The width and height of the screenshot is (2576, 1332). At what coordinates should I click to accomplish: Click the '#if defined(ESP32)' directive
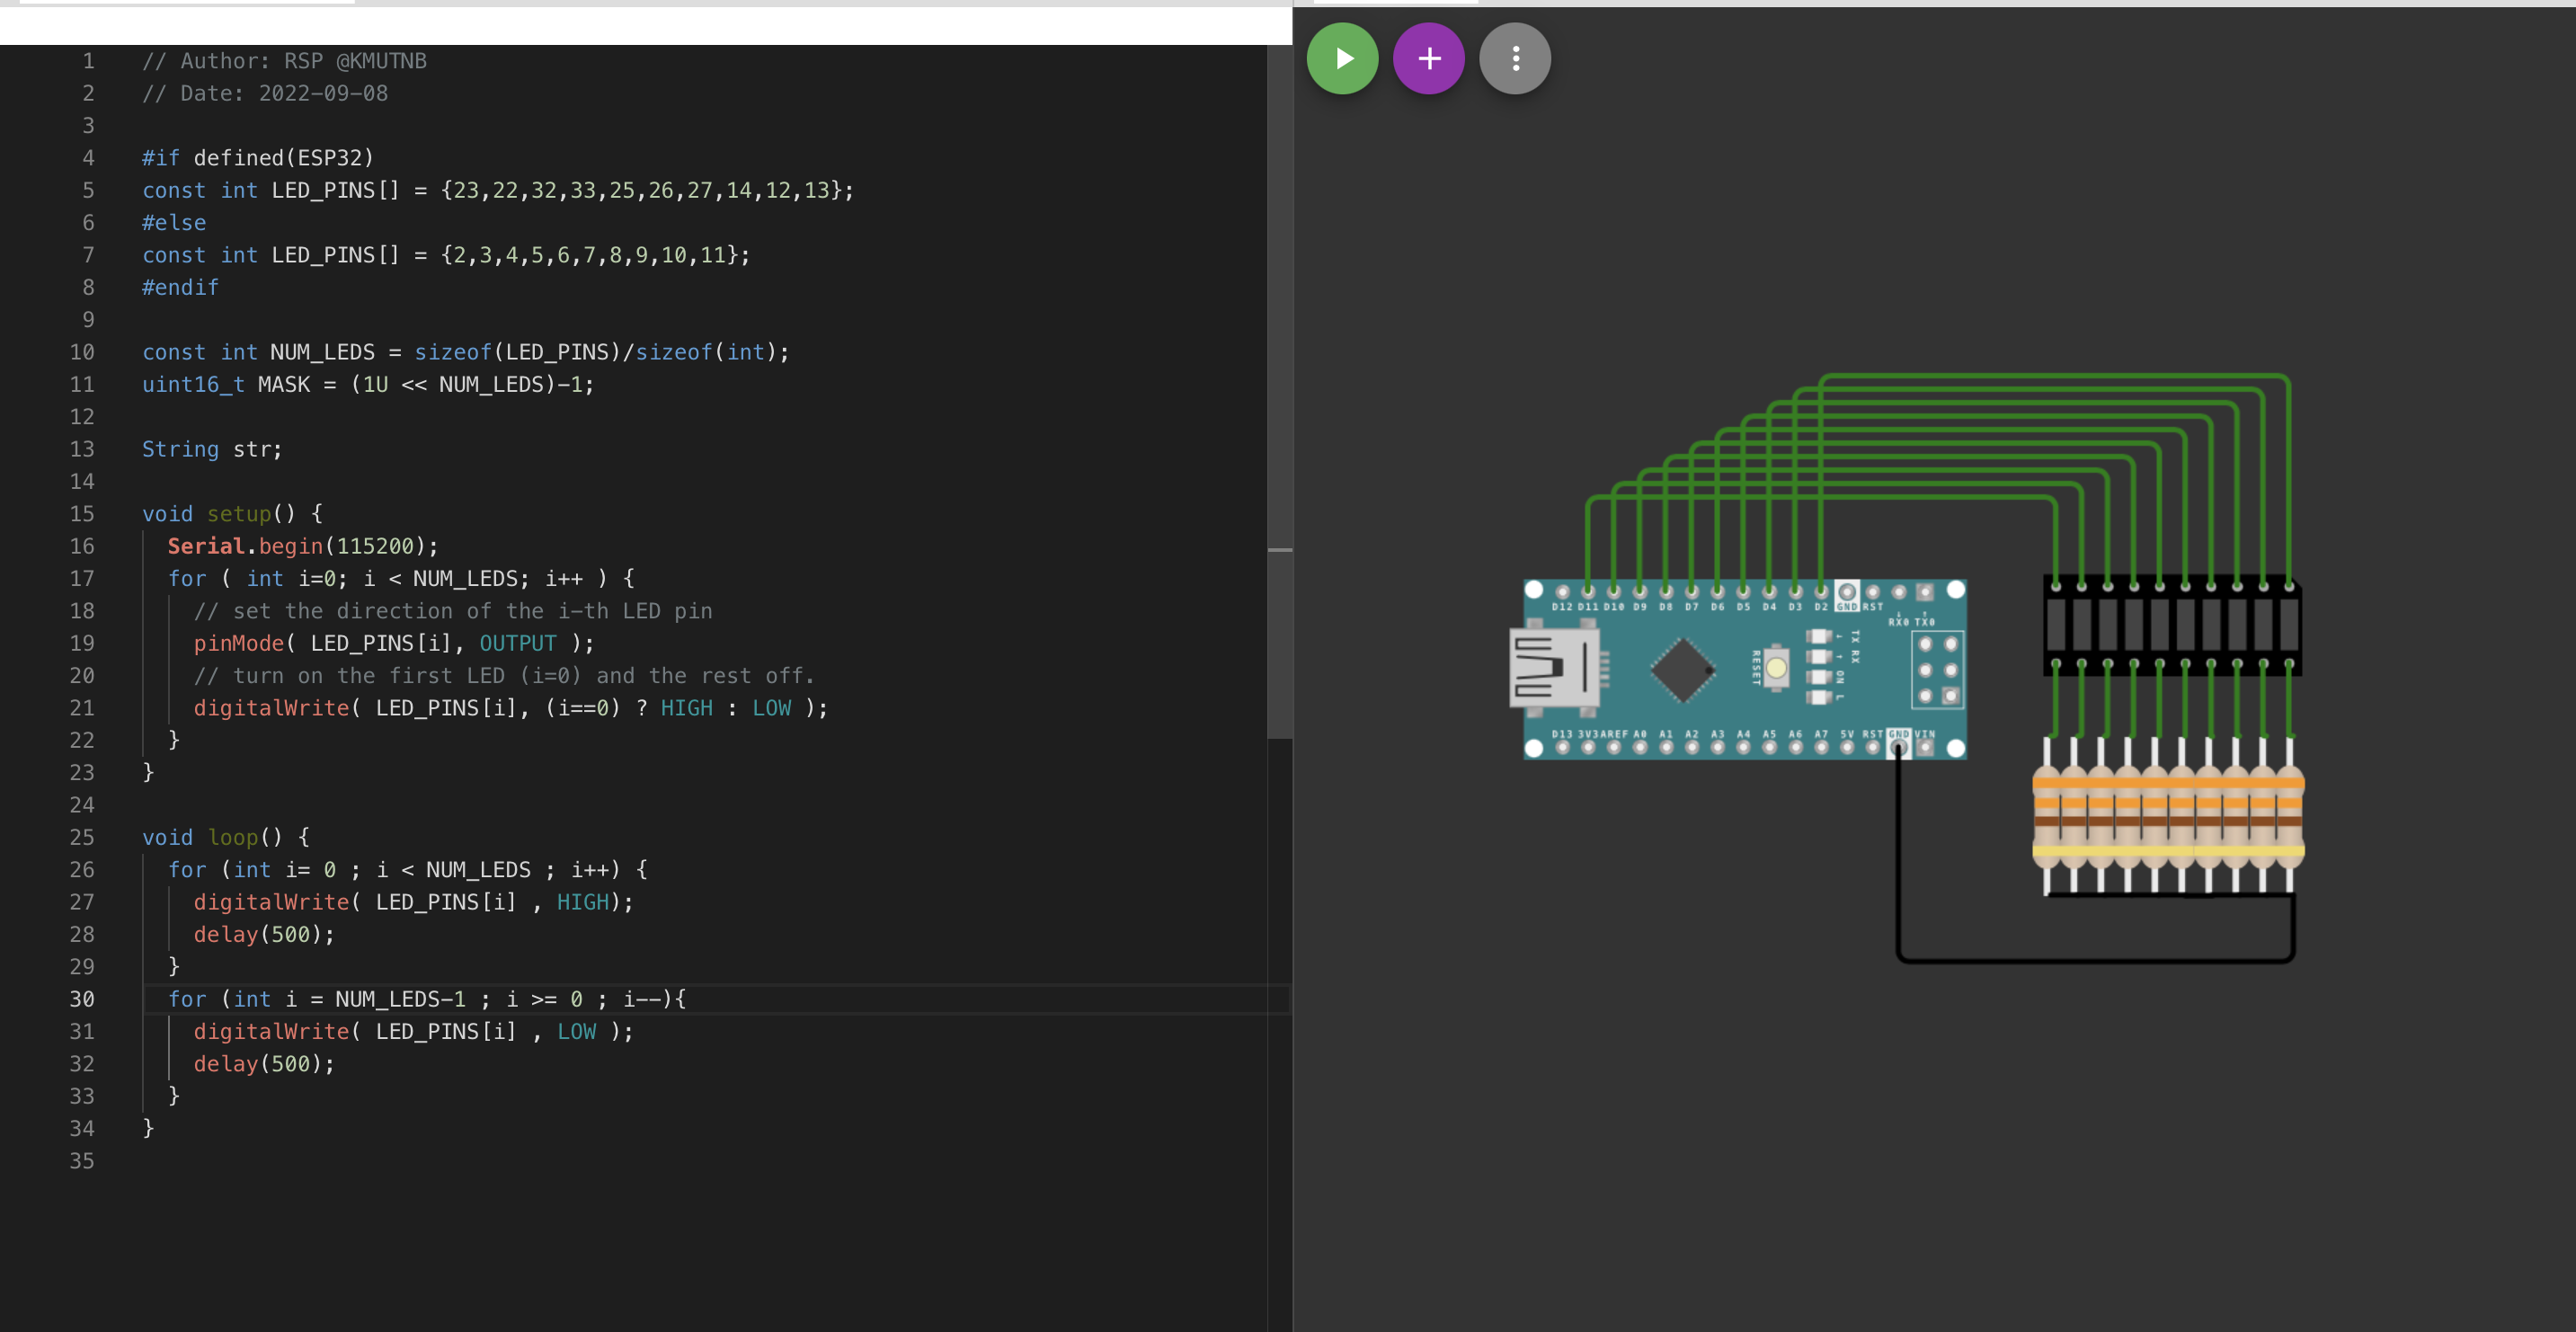coord(258,158)
